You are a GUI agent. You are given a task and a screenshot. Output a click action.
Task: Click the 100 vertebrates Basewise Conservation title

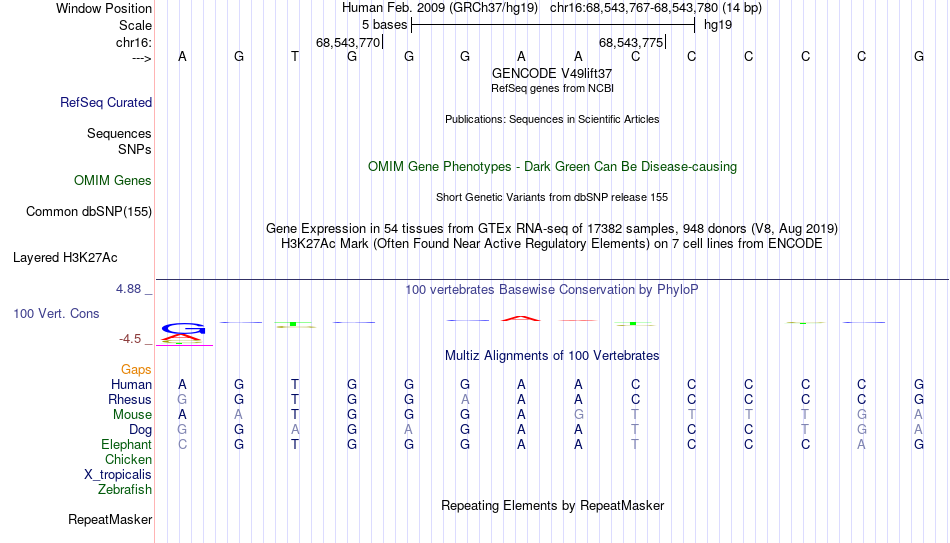click(552, 290)
